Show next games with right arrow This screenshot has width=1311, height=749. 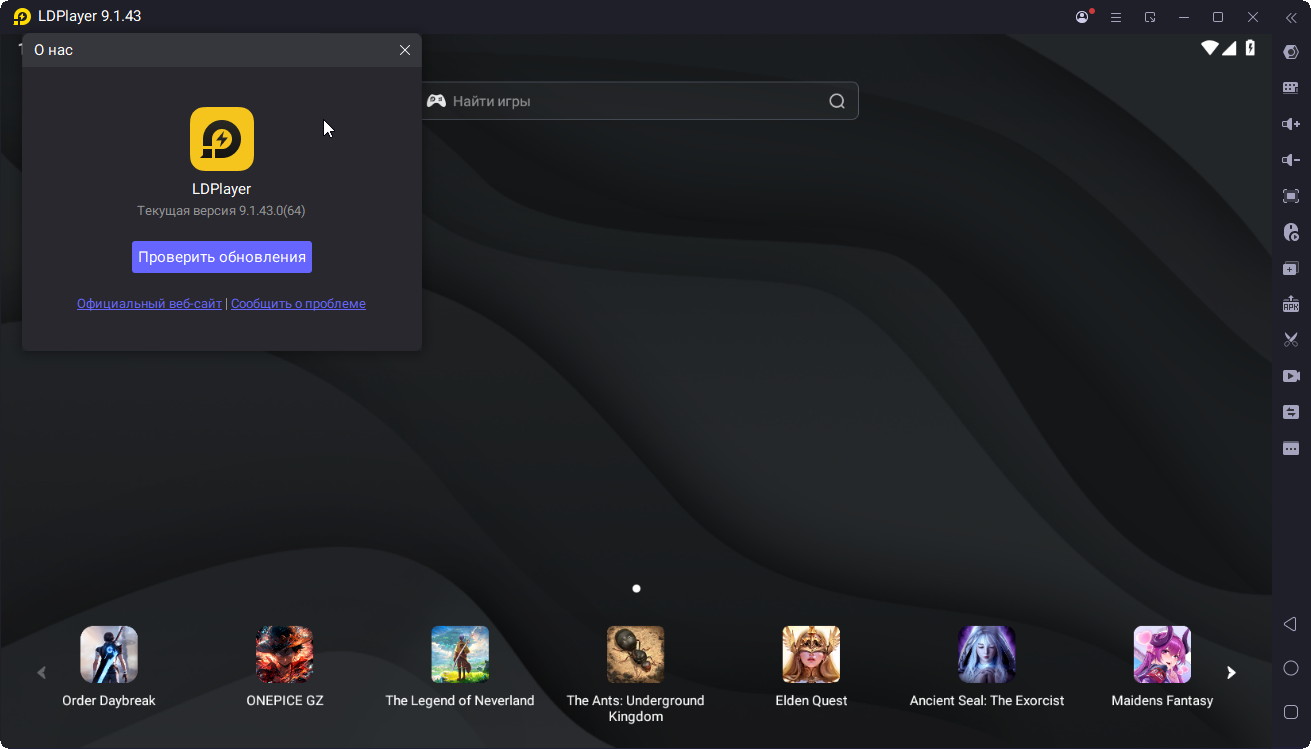(1231, 673)
